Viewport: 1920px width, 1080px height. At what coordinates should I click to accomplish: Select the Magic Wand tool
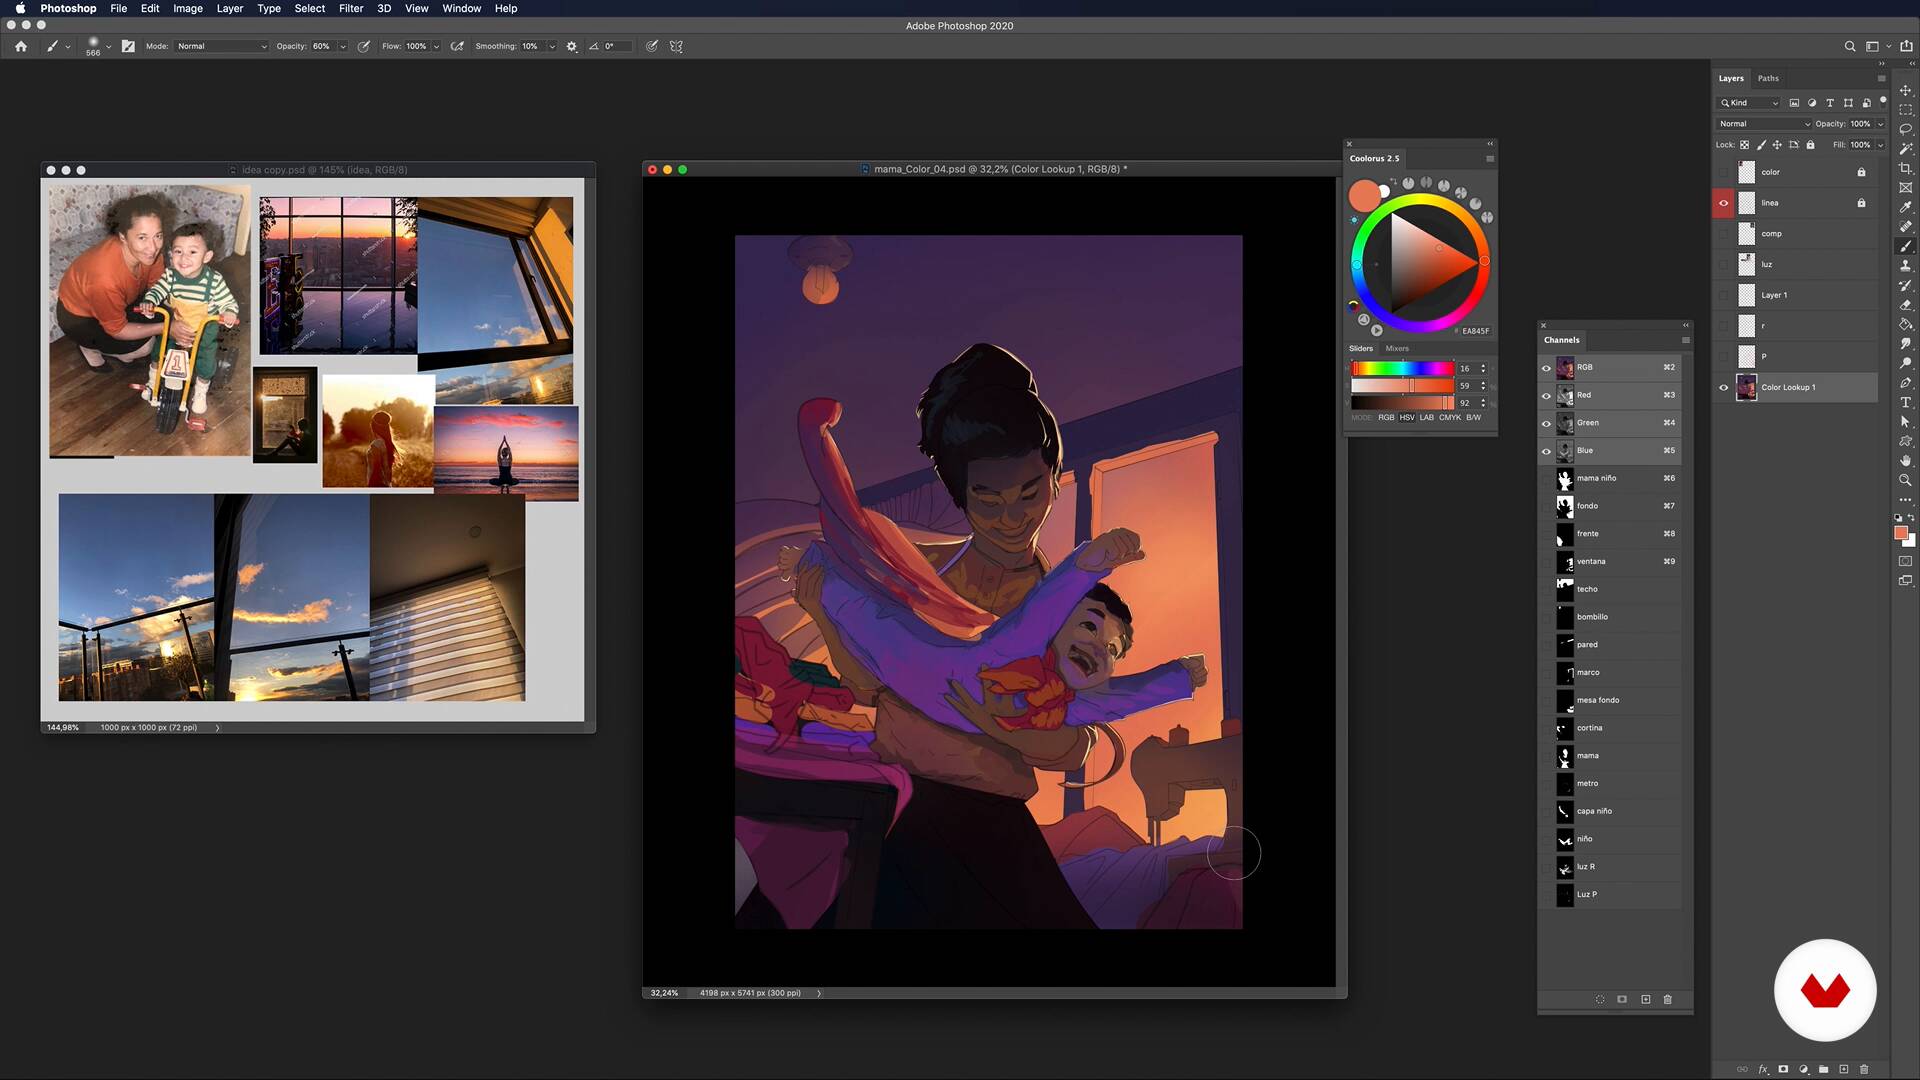(x=1905, y=149)
